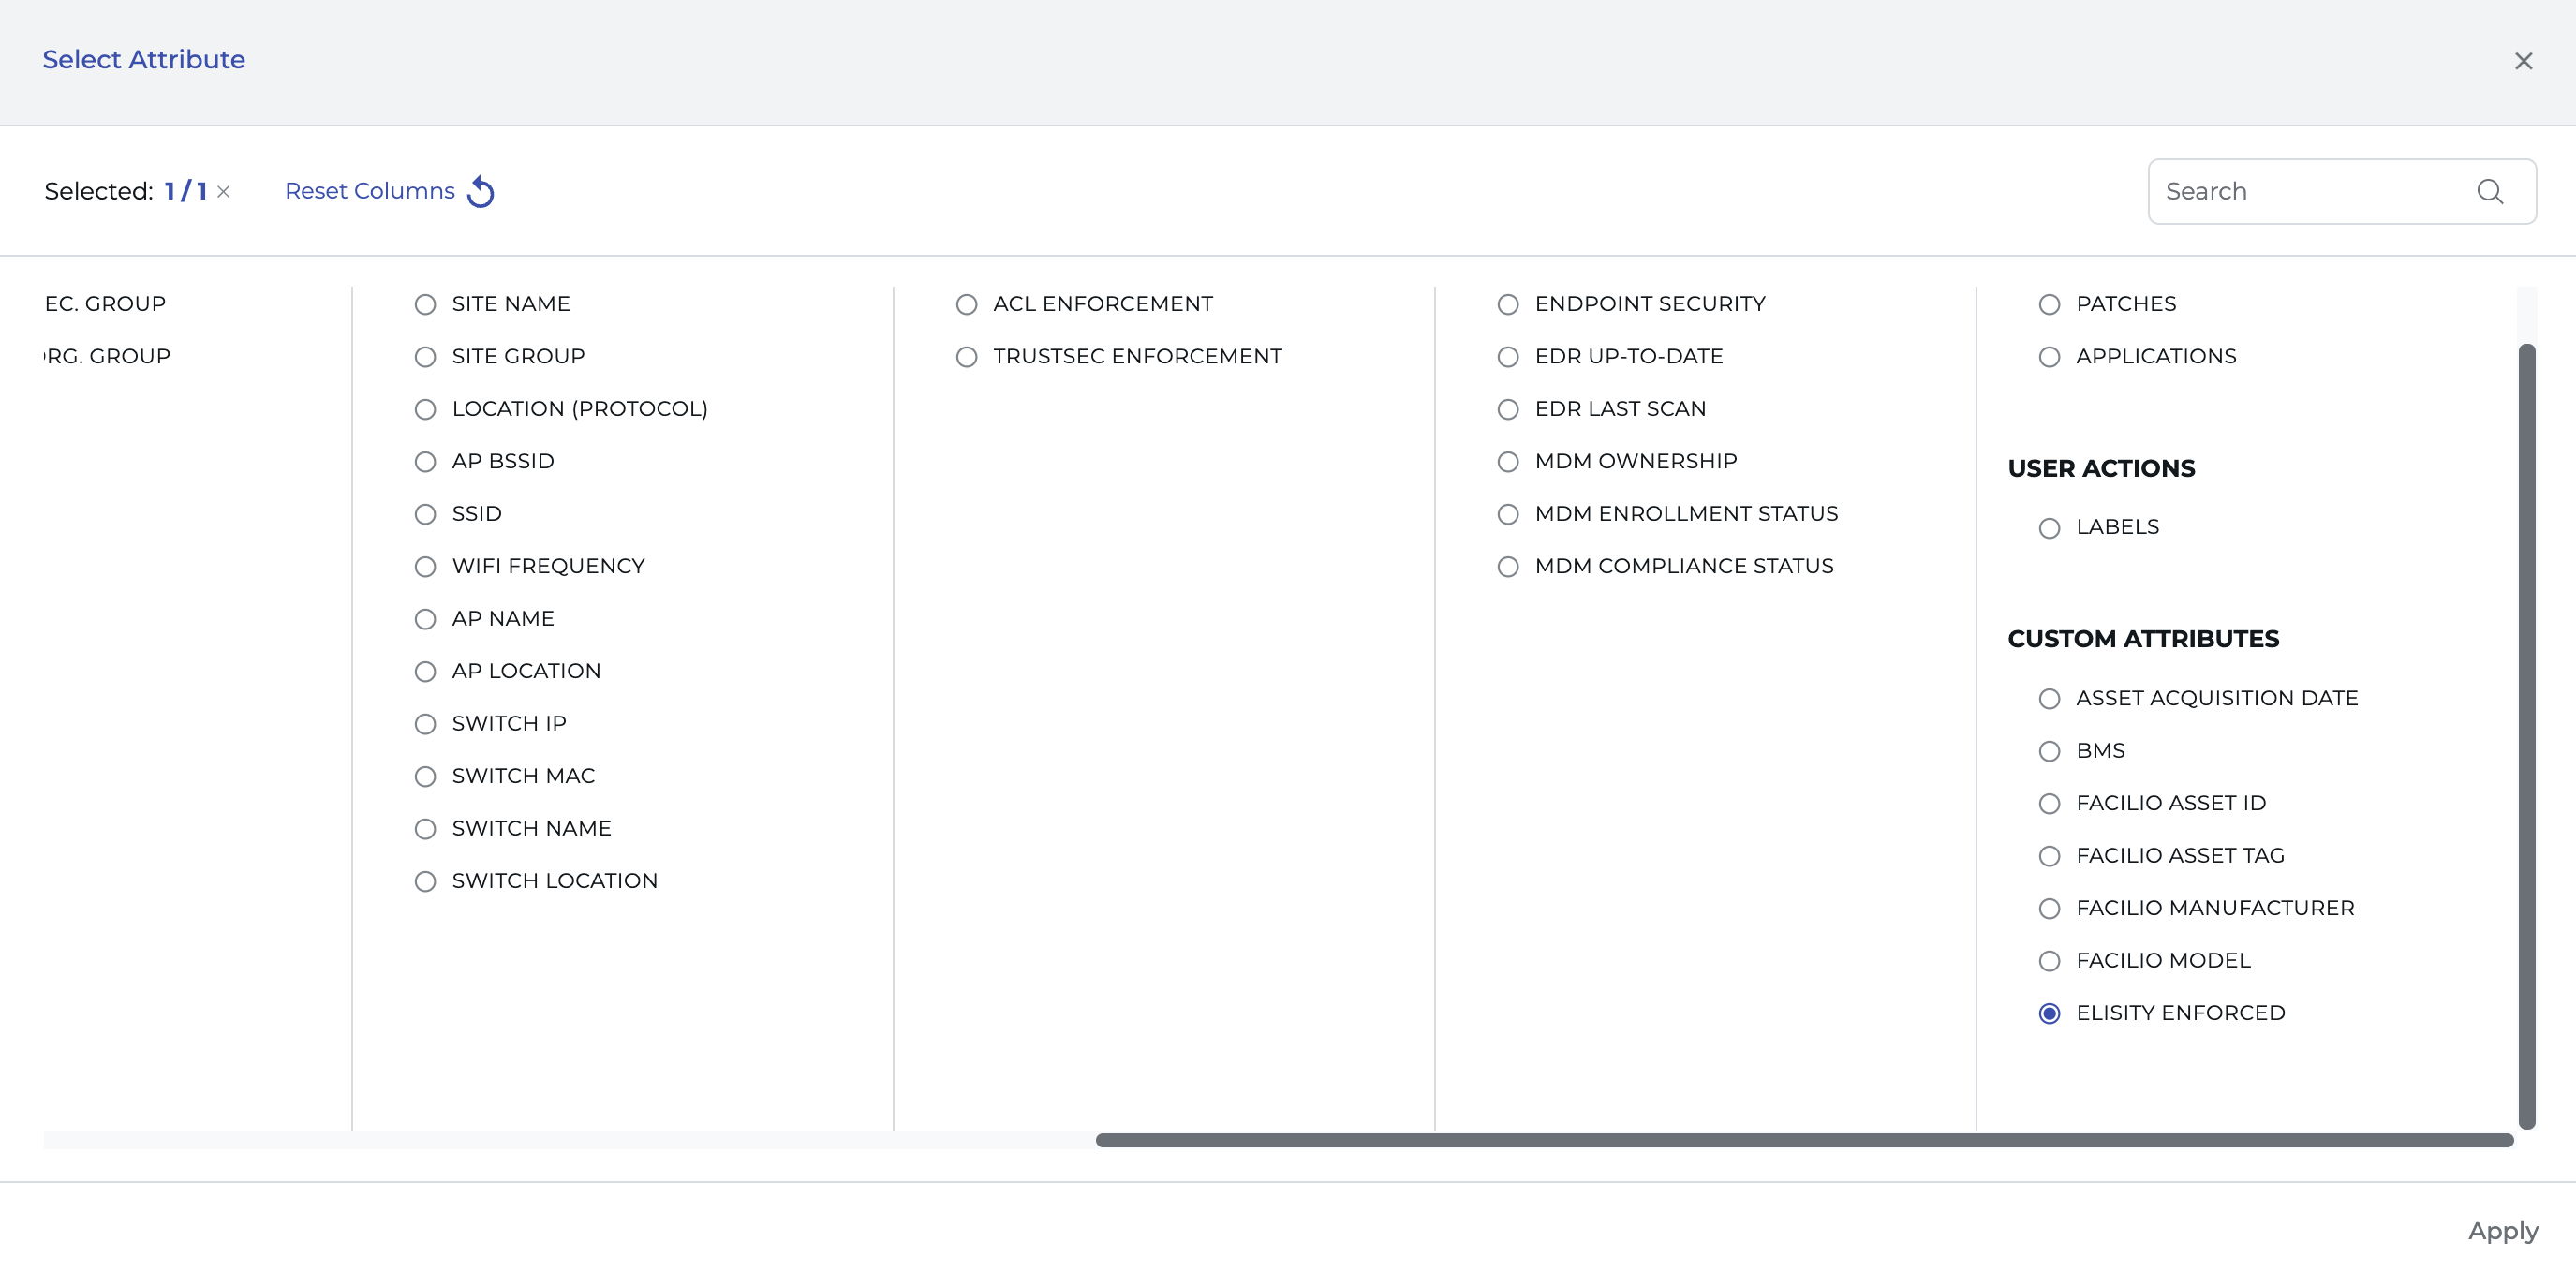The height and width of the screenshot is (1272, 2576).
Task: Pick the Switch Location attribute
Action: pos(425,881)
